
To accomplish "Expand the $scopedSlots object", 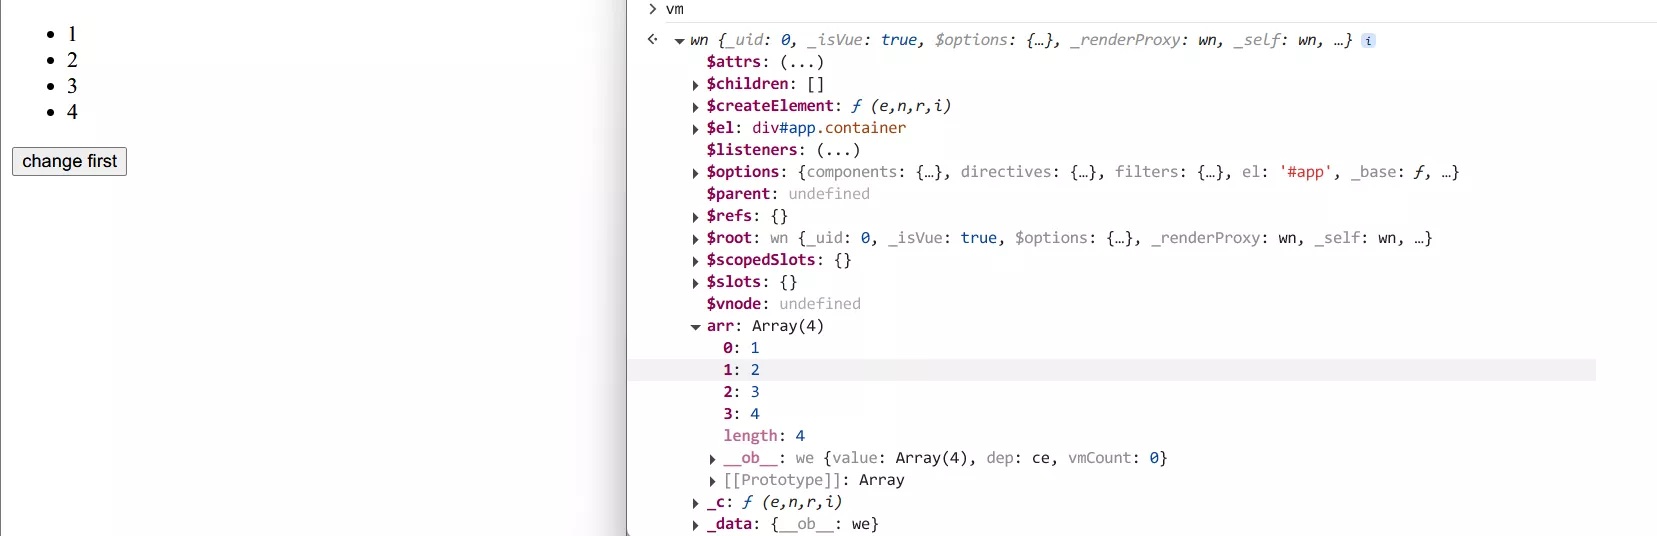I will tap(696, 261).
